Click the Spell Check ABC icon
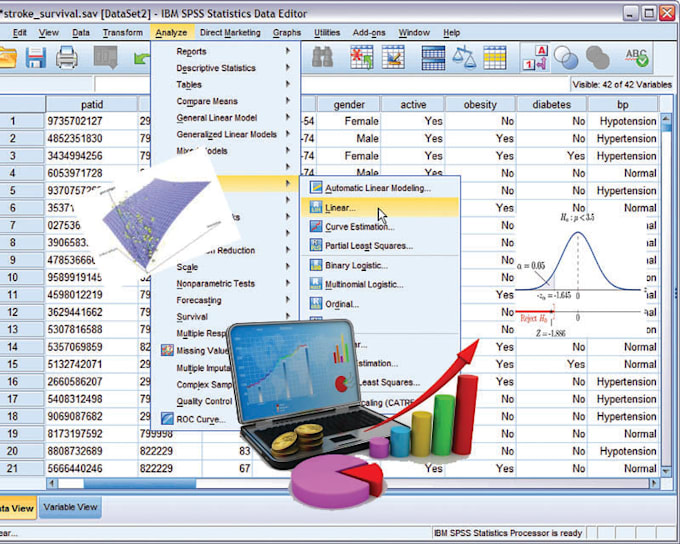Image resolution: width=680 pixels, height=544 pixels. 636,57
